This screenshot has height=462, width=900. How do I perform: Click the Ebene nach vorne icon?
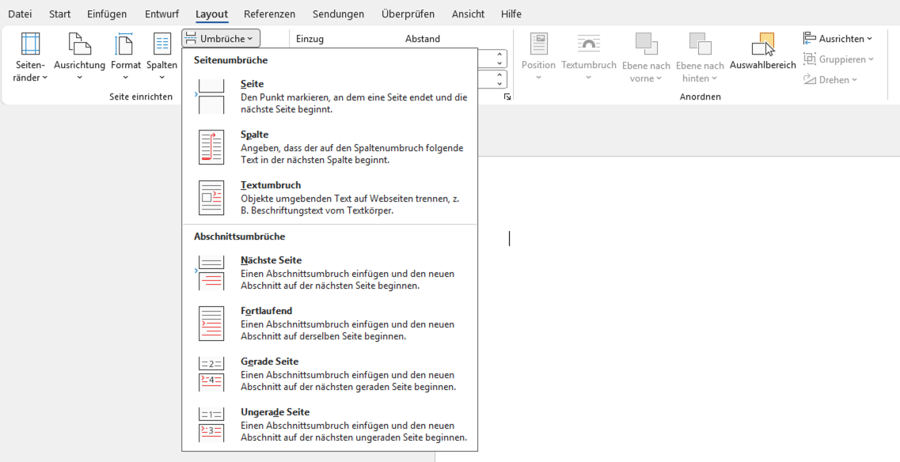pos(646,44)
